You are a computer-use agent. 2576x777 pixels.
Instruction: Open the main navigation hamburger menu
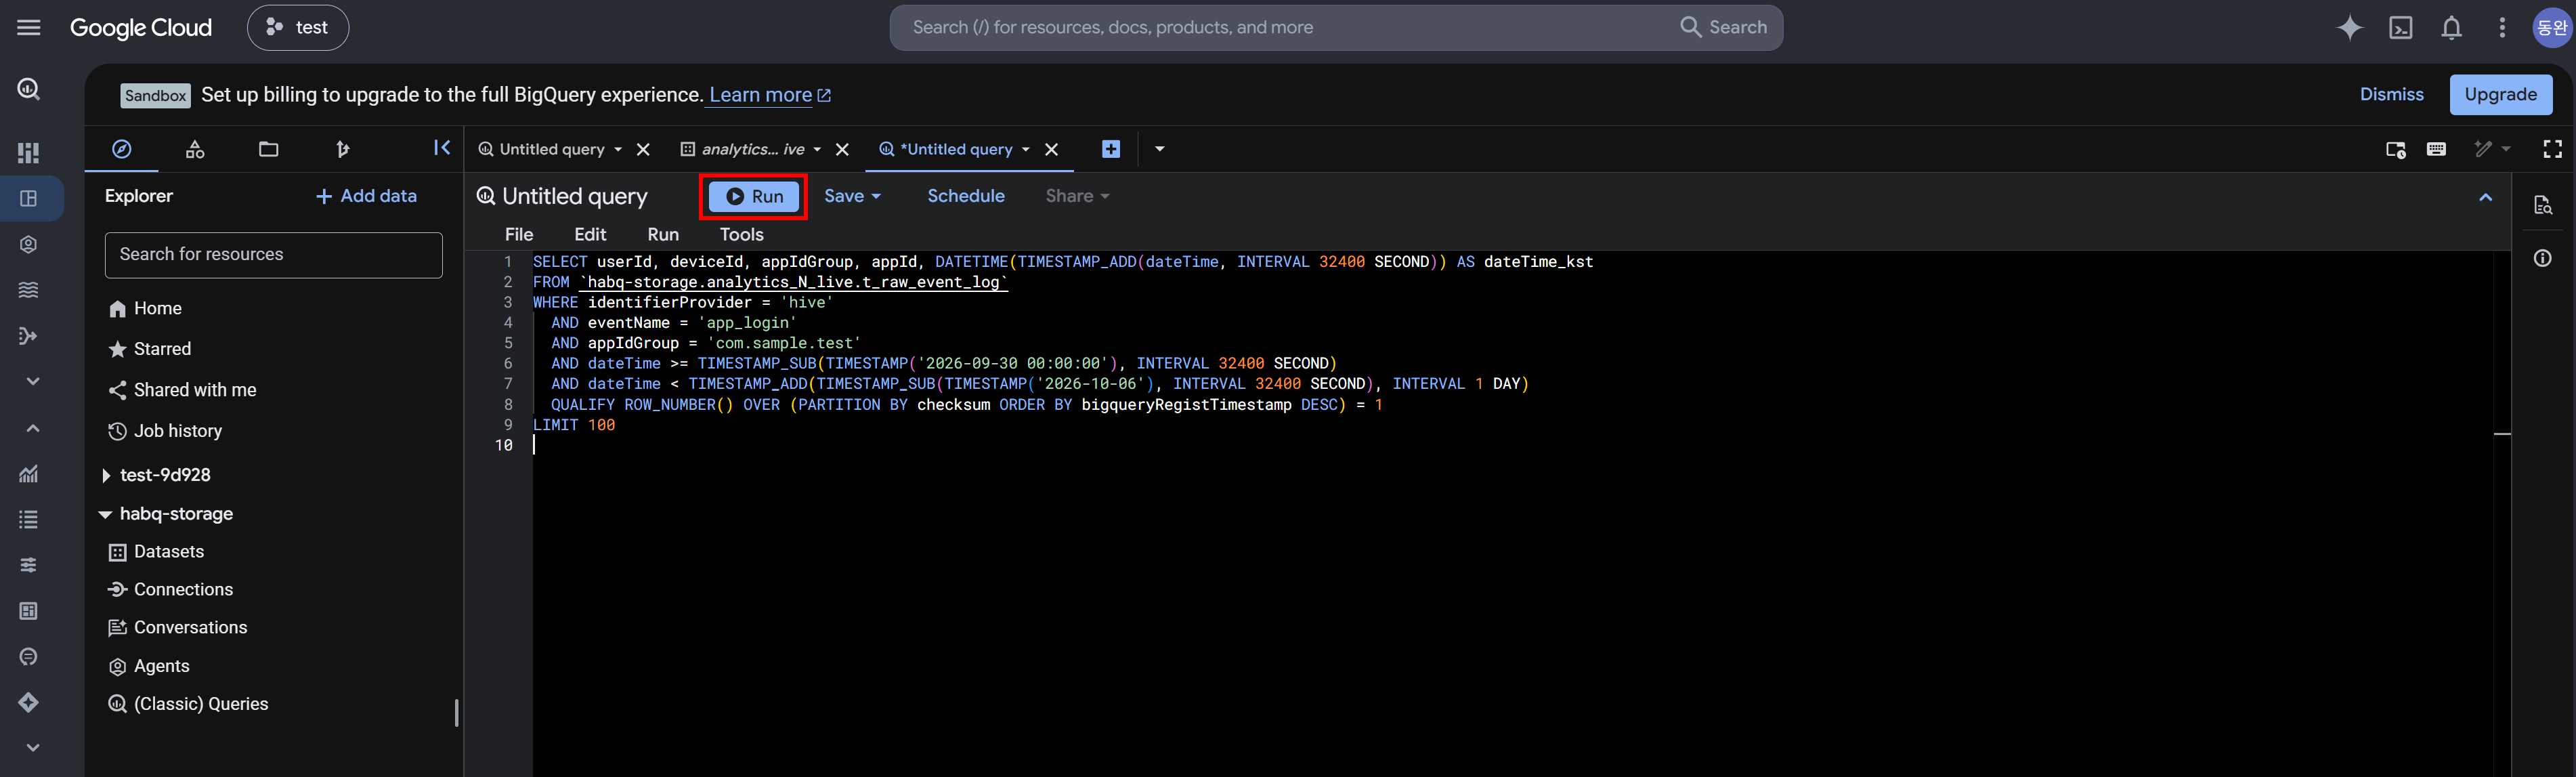29,28
